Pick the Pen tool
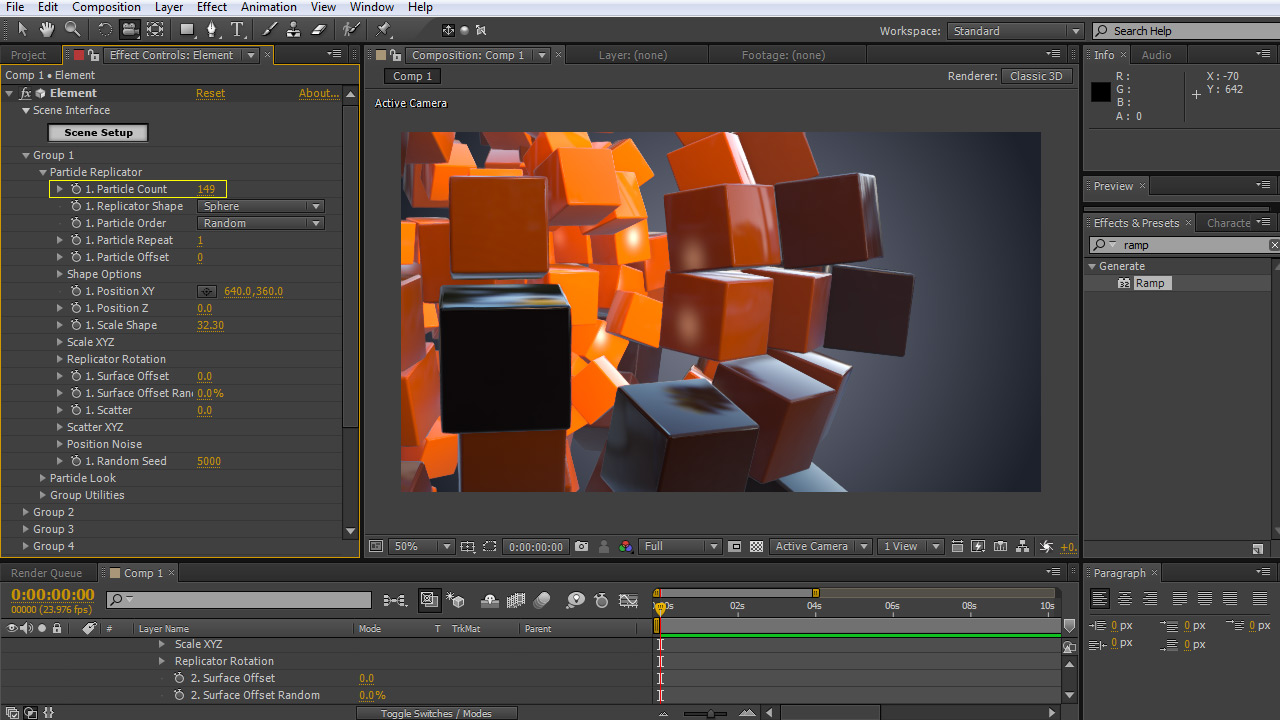The image size is (1280, 720). (x=212, y=30)
